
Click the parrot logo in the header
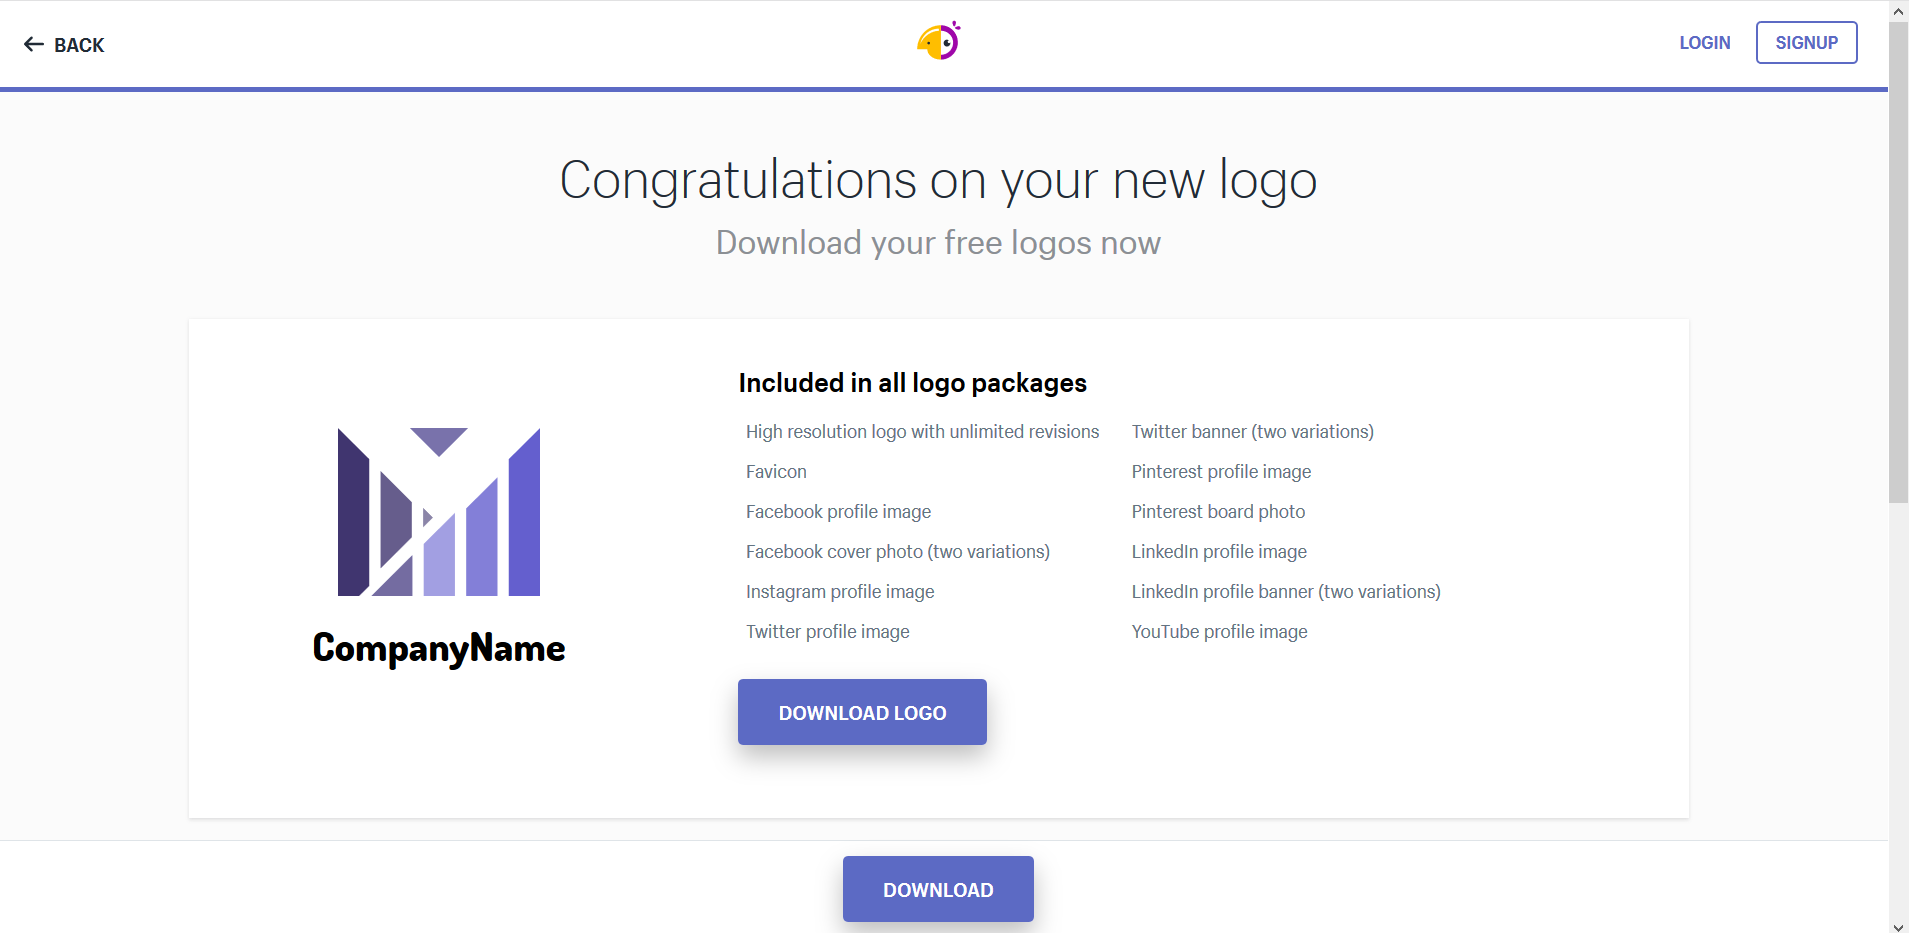pos(938,42)
